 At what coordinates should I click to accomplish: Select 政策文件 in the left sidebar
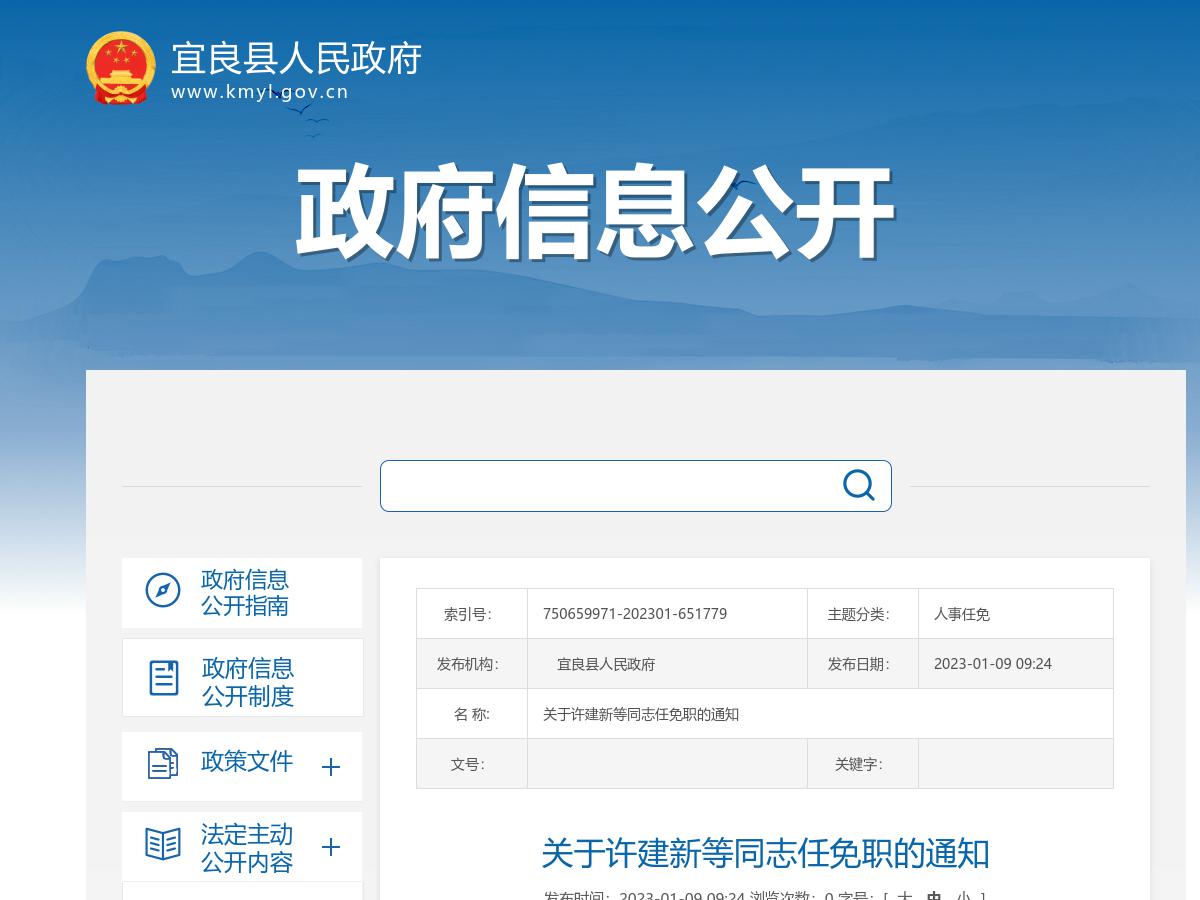click(247, 763)
